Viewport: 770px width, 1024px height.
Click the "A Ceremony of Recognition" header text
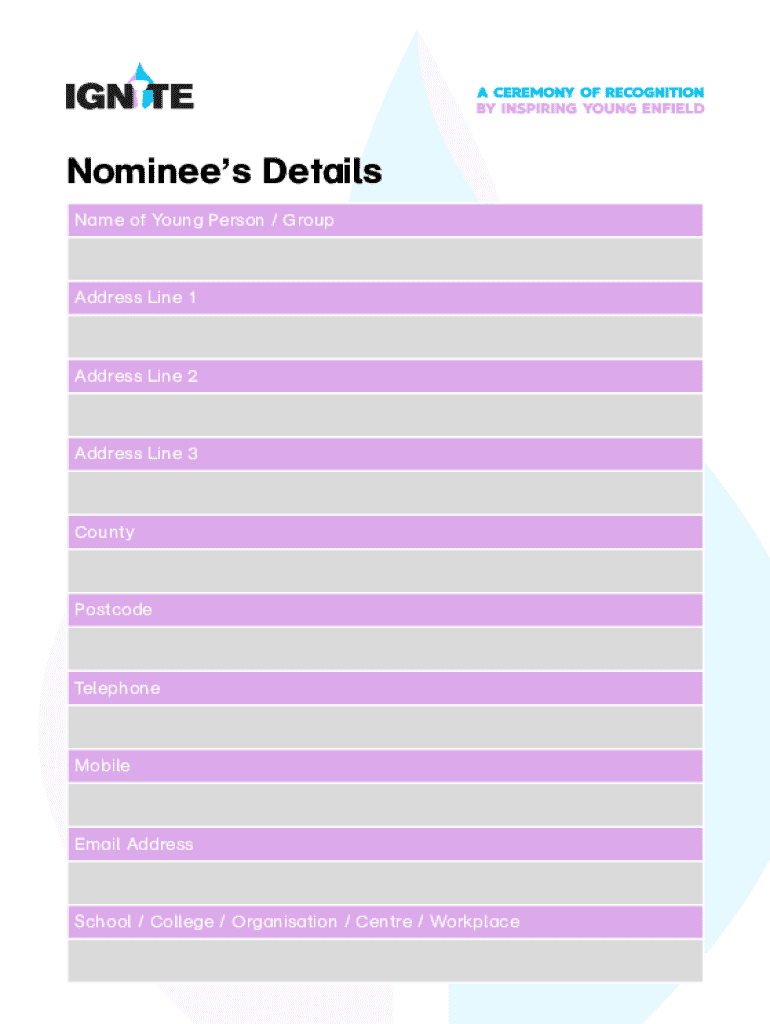pyautogui.click(x=590, y=92)
